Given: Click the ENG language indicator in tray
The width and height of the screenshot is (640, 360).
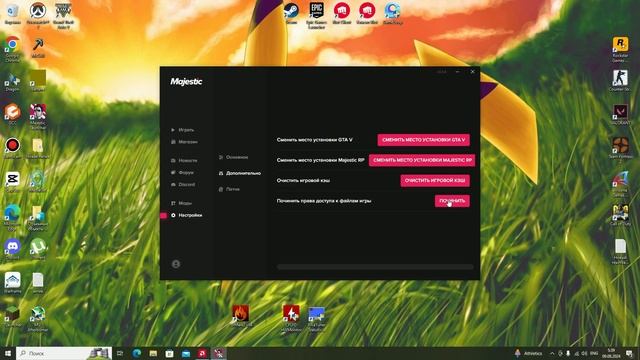Looking at the screenshot, I should (x=594, y=353).
